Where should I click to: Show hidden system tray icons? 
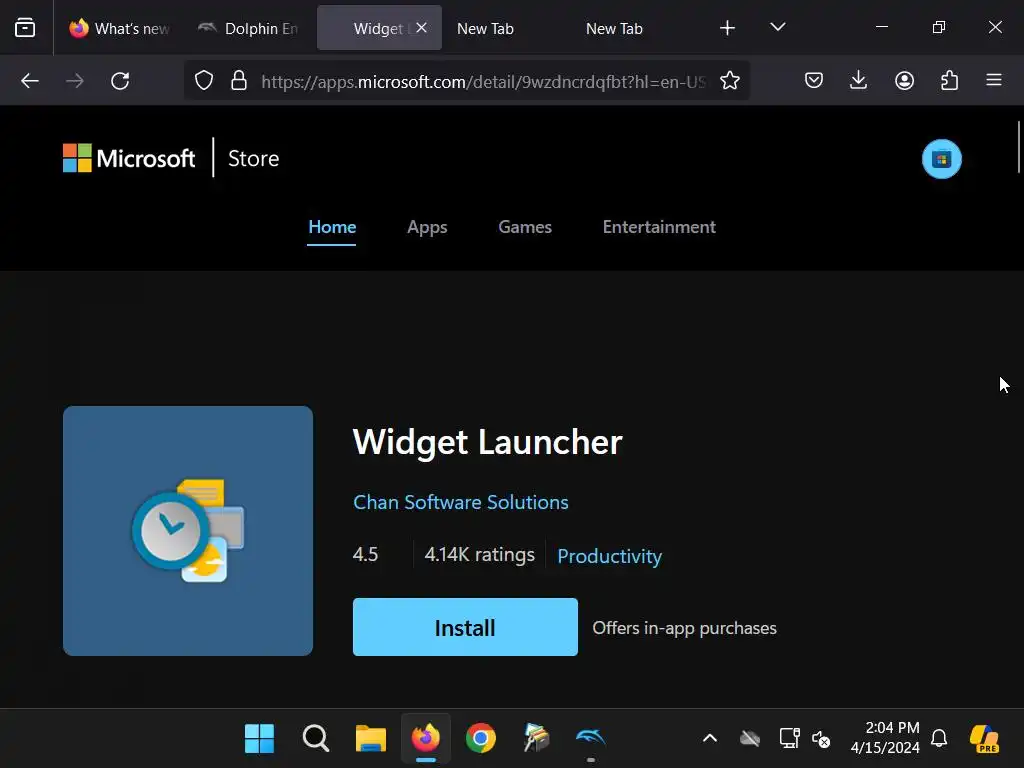[710, 739]
